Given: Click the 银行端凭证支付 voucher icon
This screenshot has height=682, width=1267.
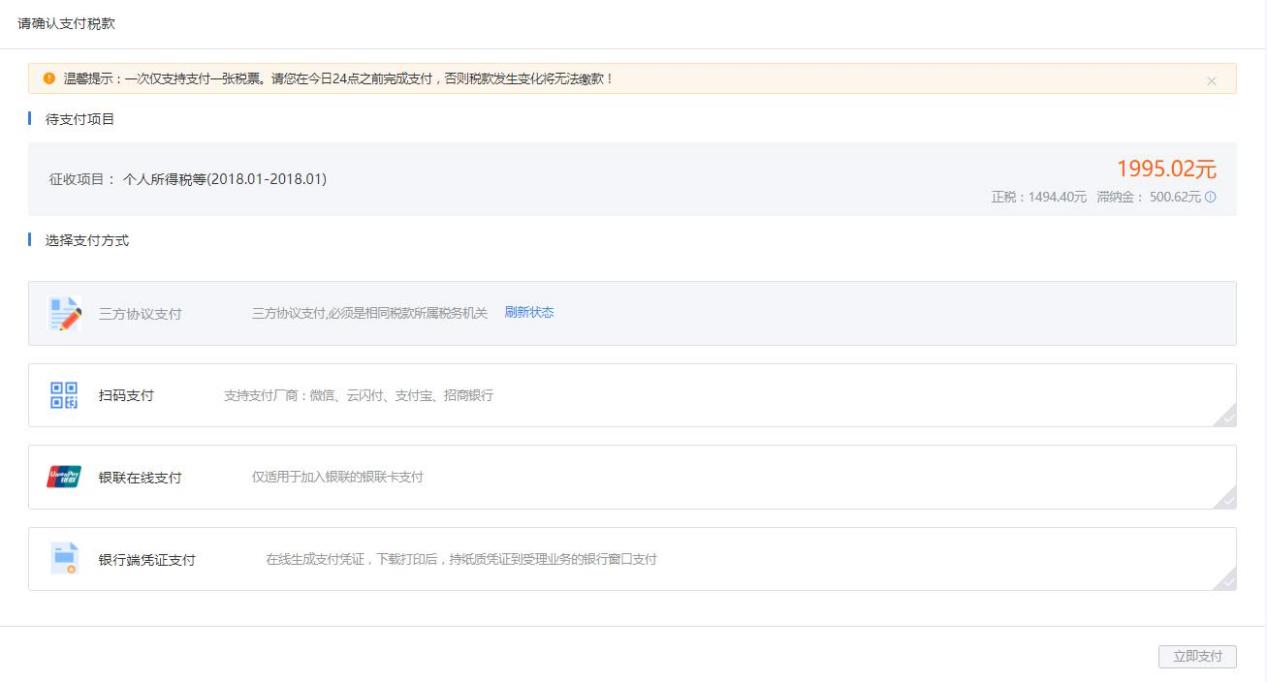Looking at the screenshot, I should (x=64, y=559).
